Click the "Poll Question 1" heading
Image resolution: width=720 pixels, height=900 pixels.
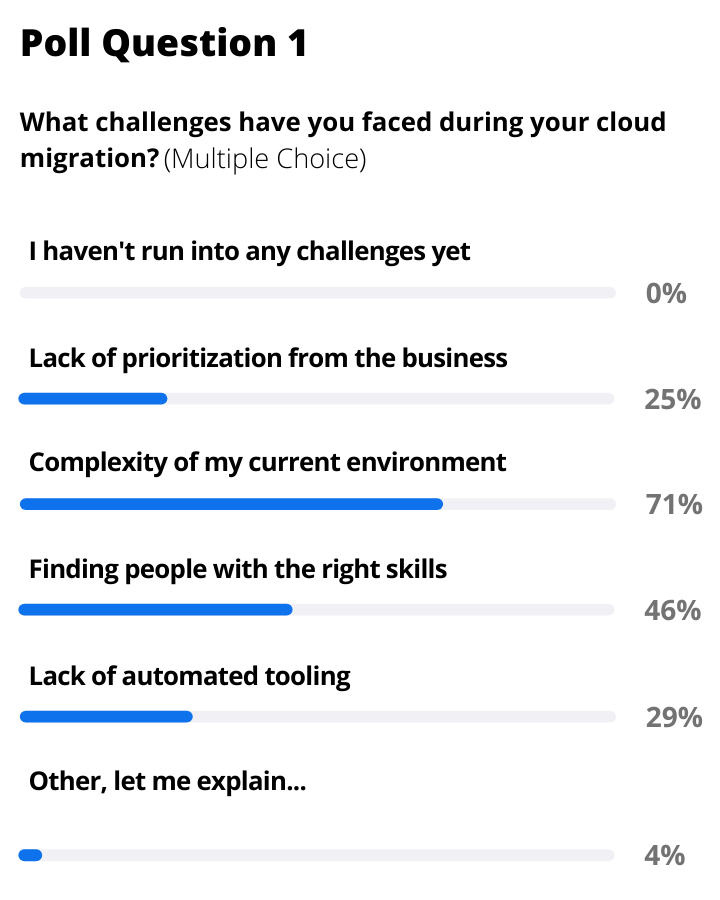(164, 43)
